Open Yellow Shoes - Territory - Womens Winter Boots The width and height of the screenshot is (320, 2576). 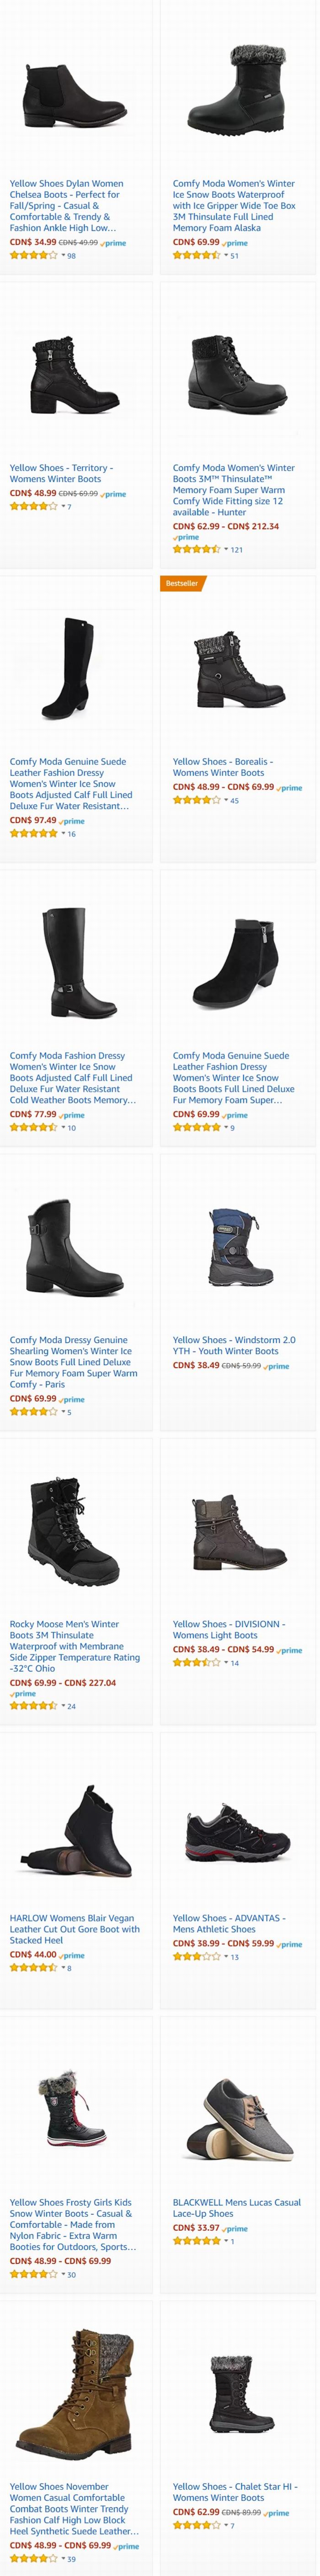pos(61,473)
